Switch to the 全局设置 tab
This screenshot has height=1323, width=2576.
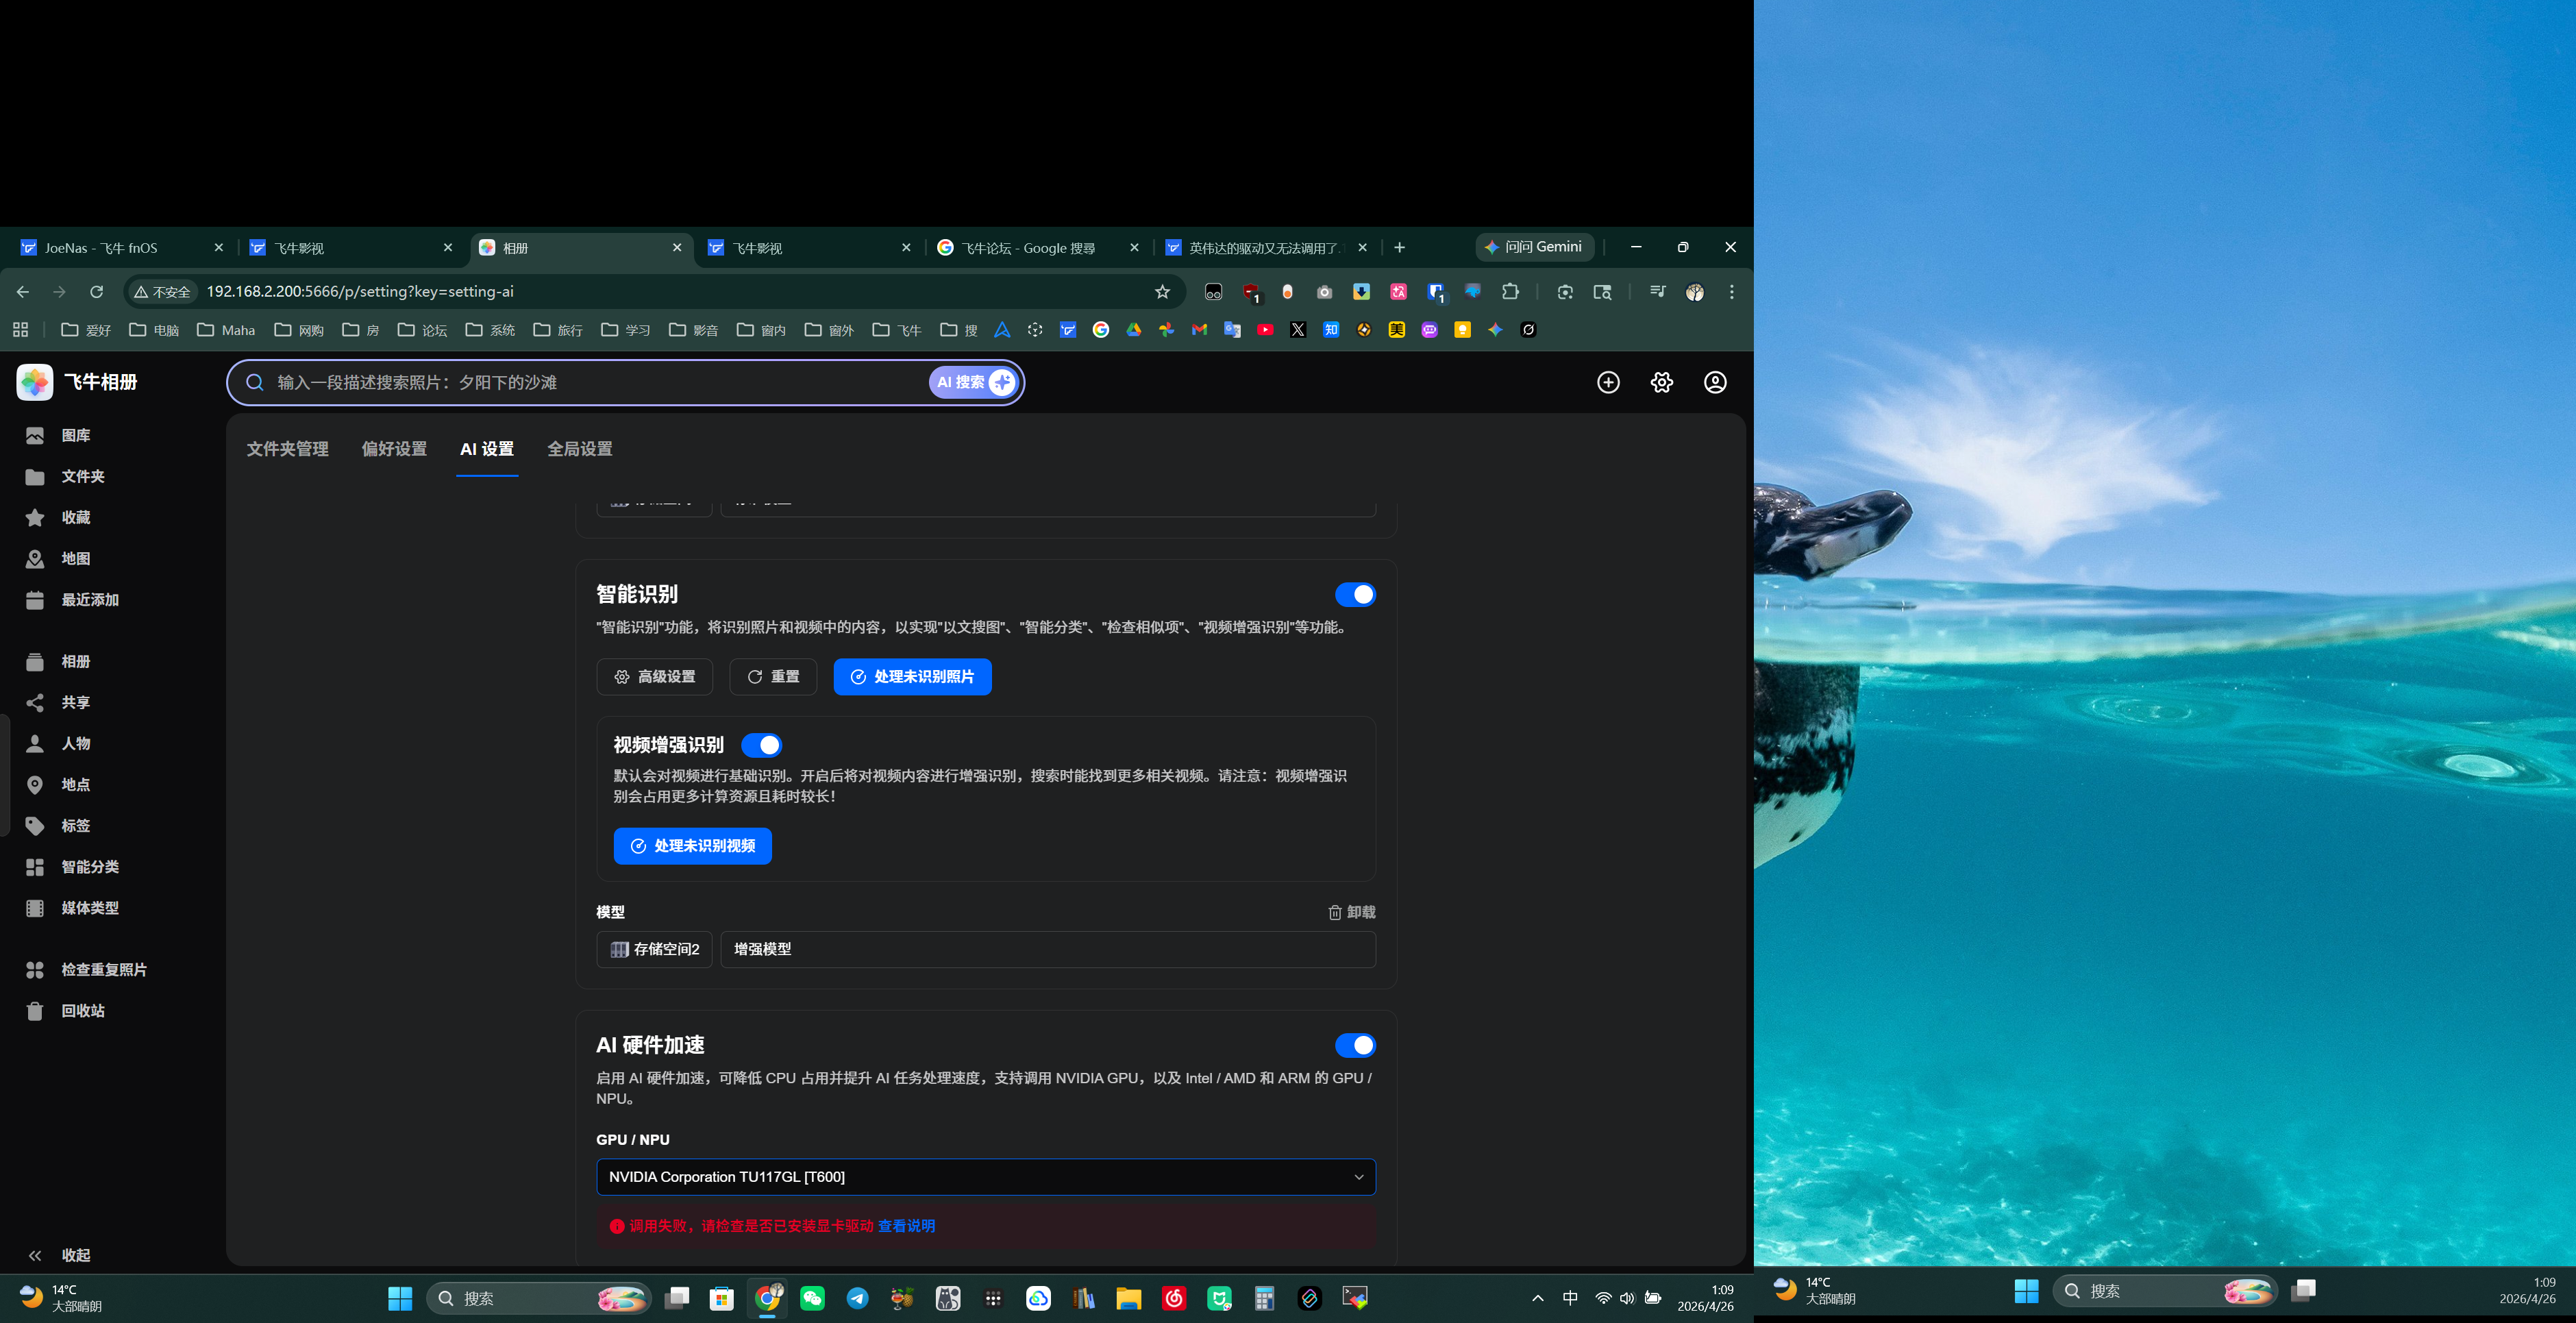click(x=579, y=449)
